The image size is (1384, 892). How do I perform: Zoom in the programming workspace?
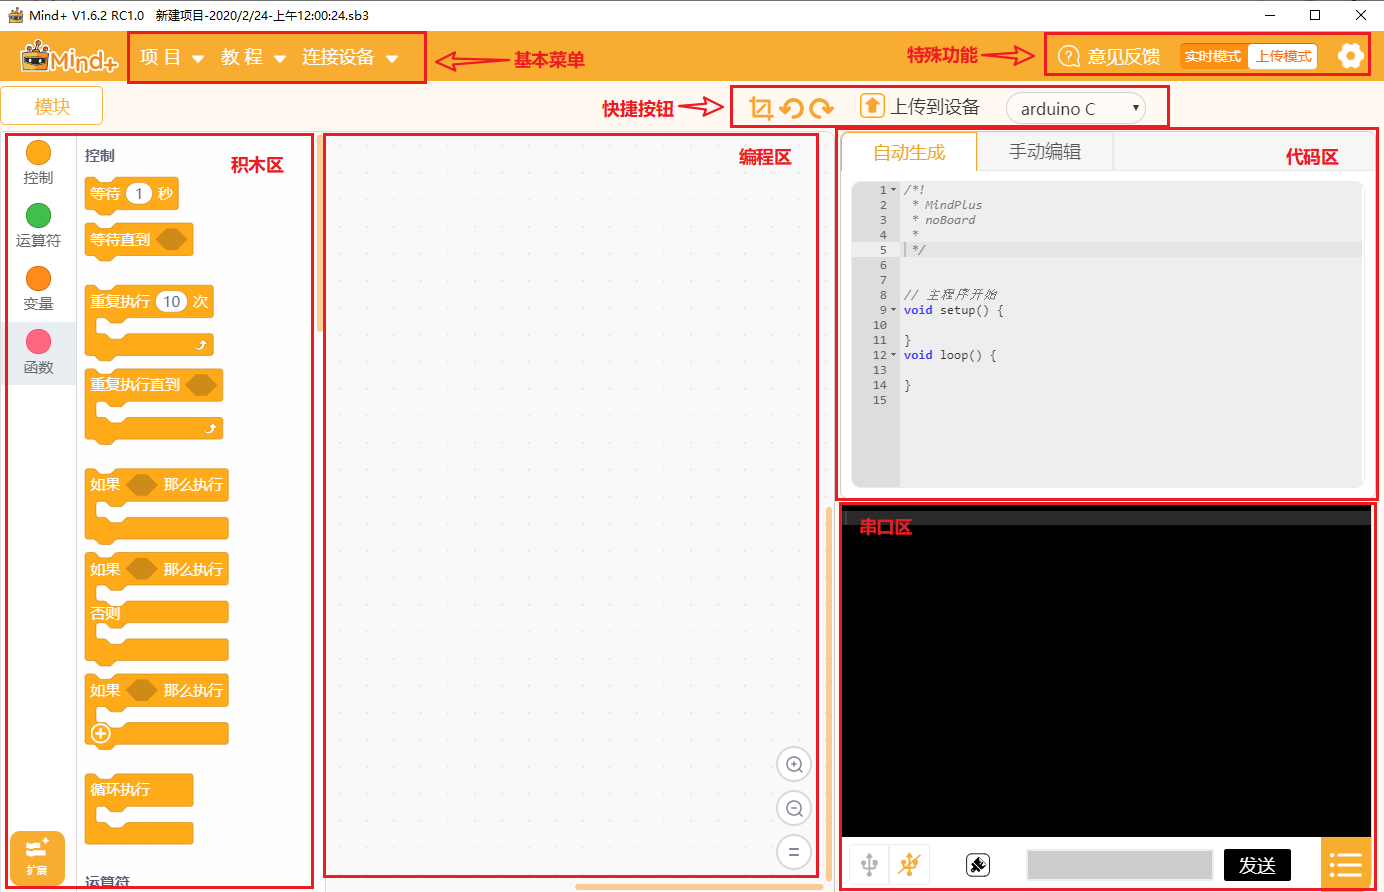tap(794, 765)
